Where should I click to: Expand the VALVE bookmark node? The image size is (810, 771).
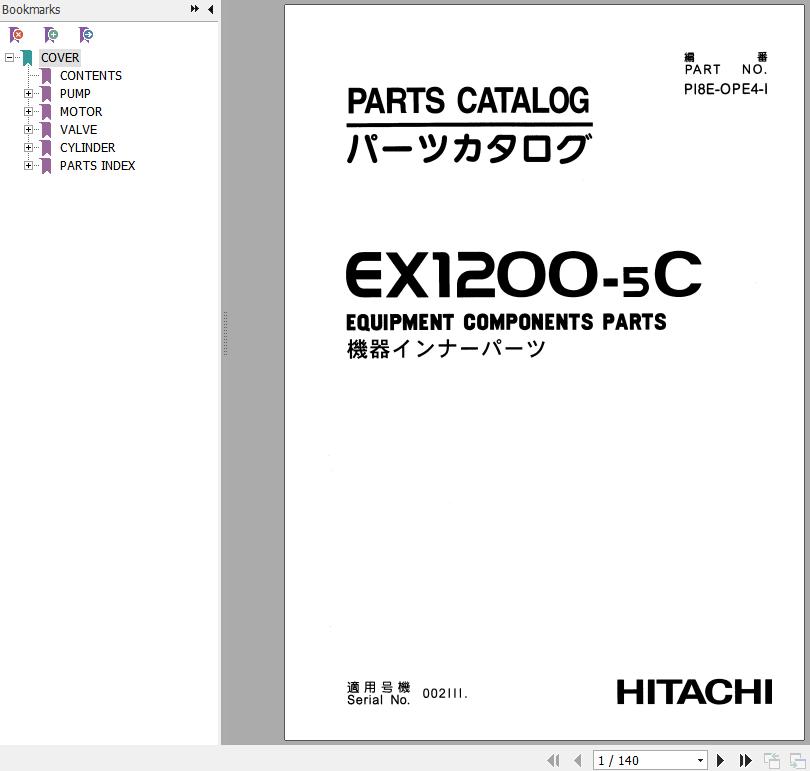(28, 130)
